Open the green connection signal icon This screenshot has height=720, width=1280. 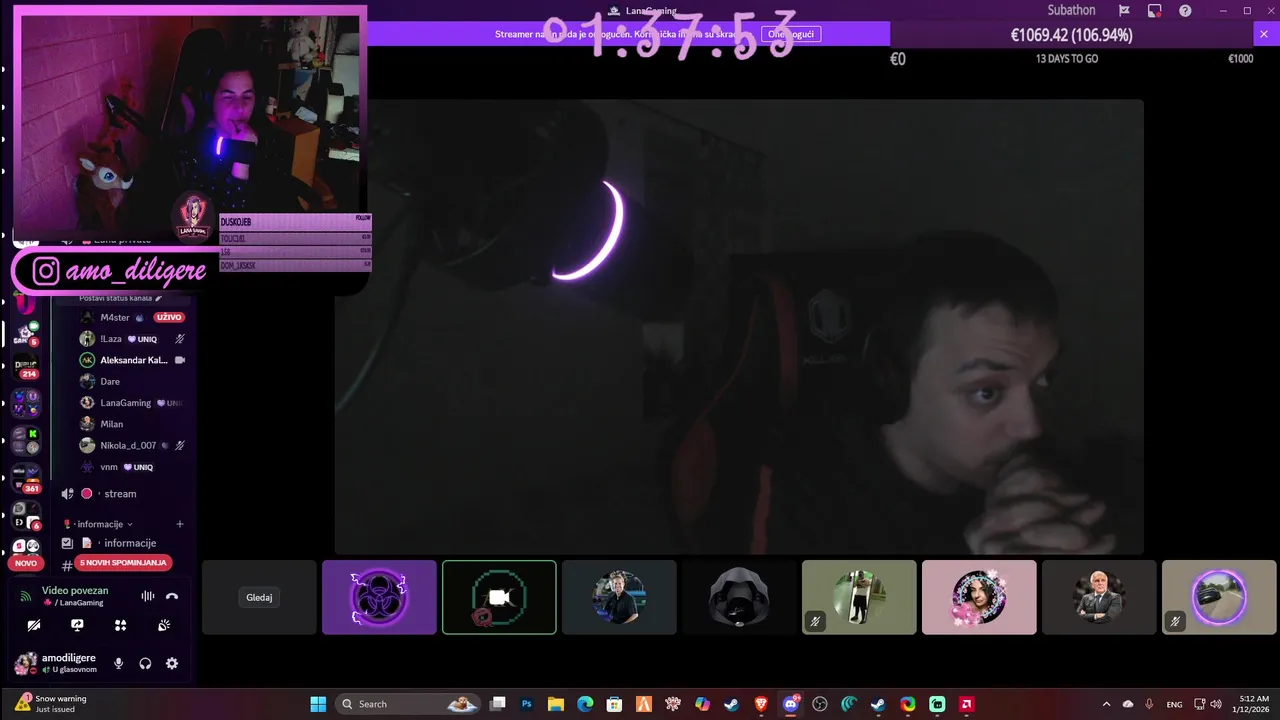coord(26,596)
